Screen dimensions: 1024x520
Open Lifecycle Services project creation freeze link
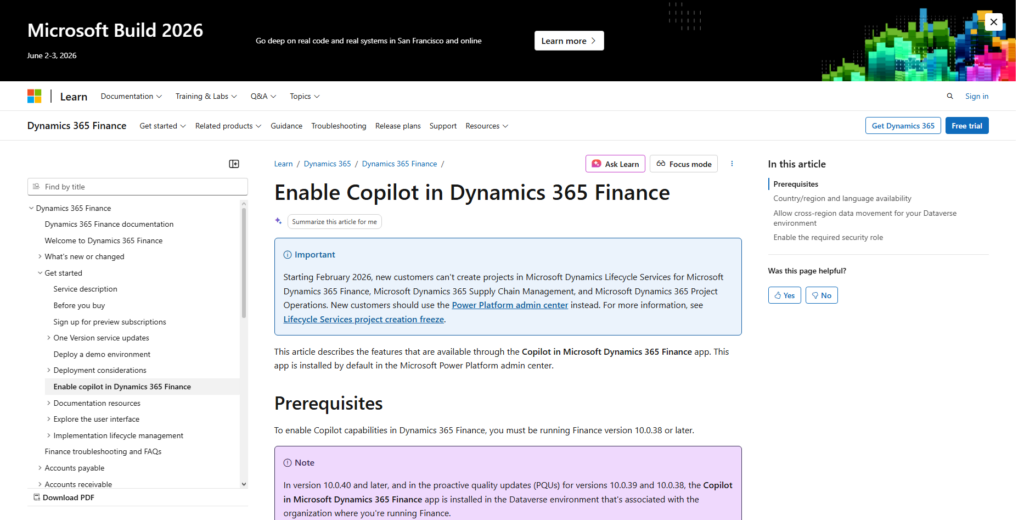pyautogui.click(x=364, y=319)
